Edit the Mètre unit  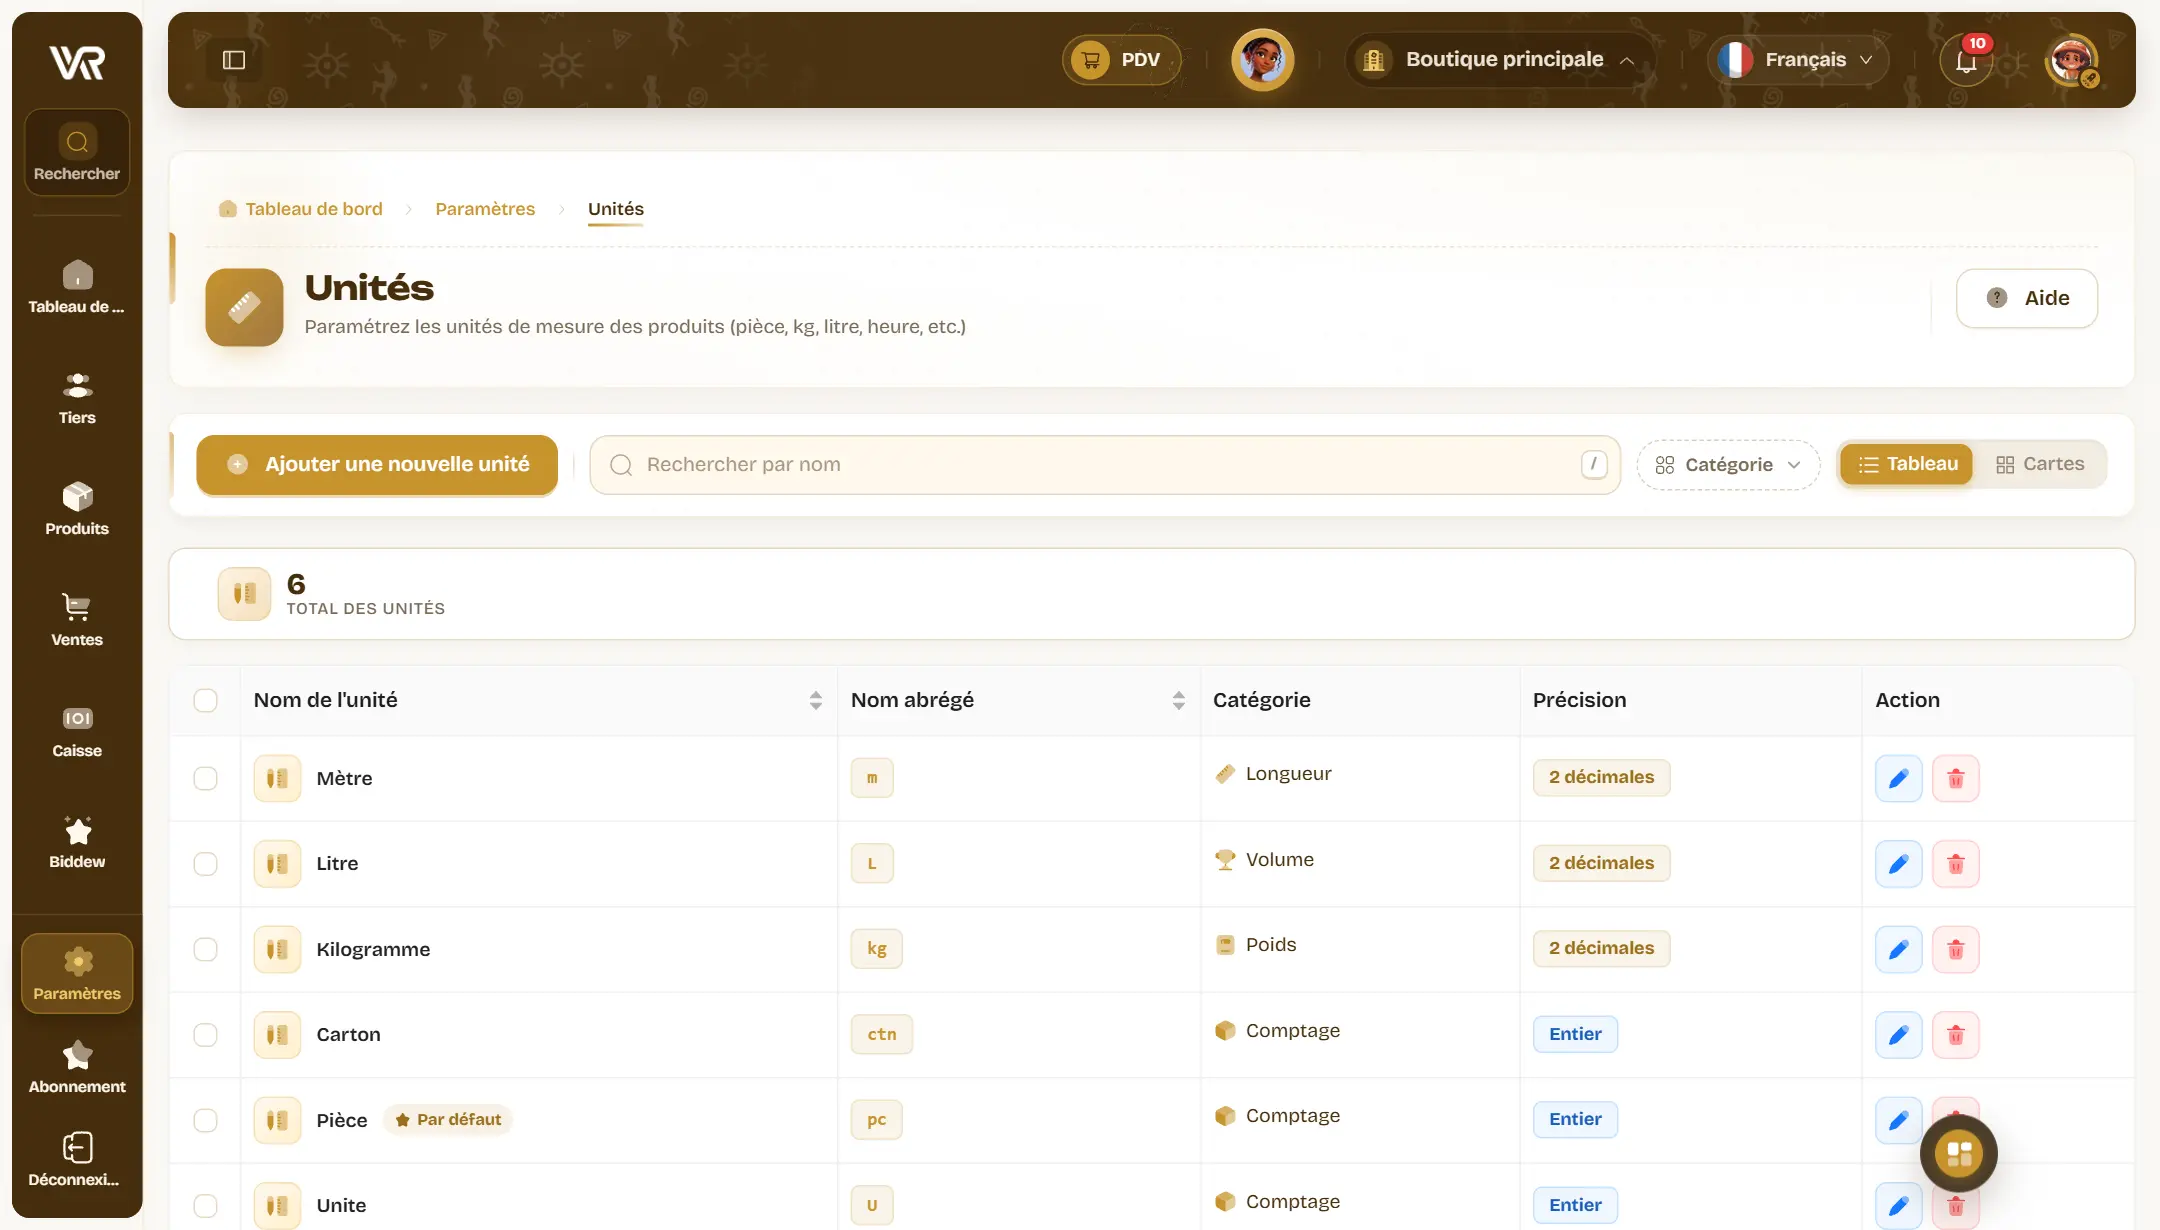(1898, 778)
